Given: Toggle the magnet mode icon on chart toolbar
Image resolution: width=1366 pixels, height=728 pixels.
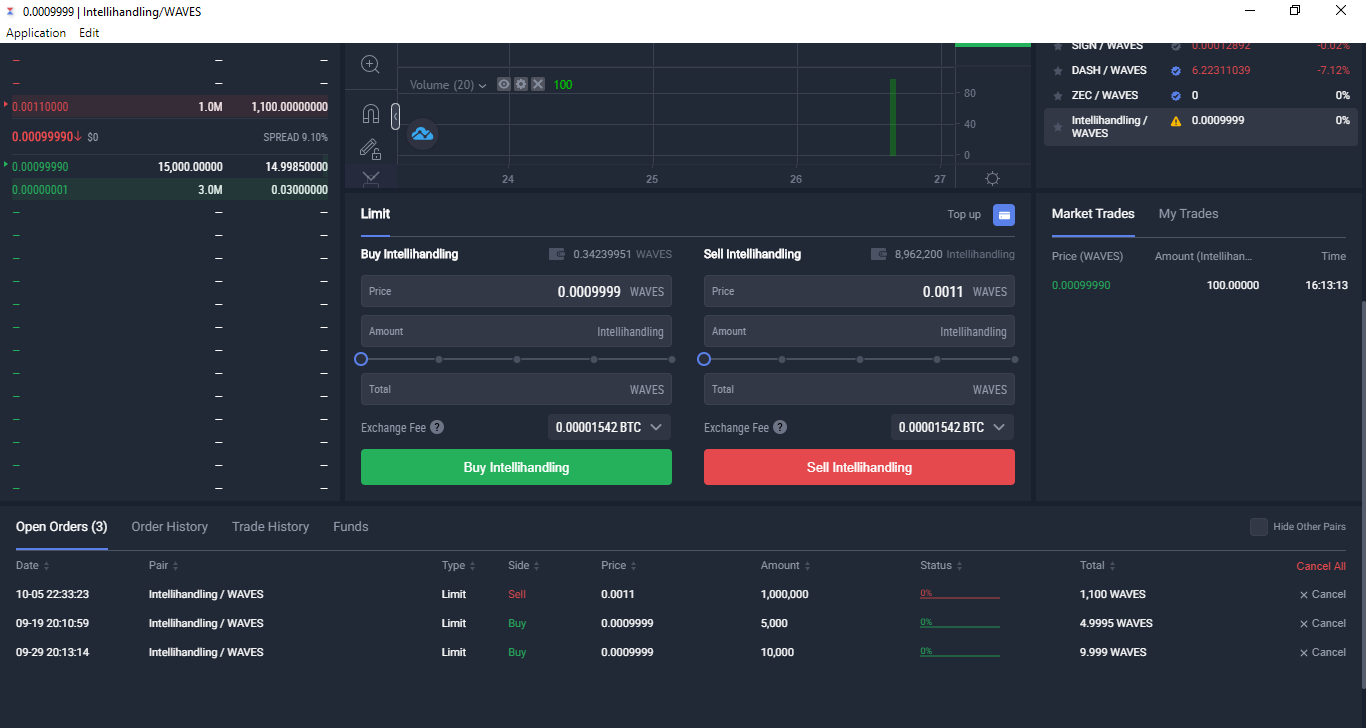Looking at the screenshot, I should pyautogui.click(x=370, y=113).
